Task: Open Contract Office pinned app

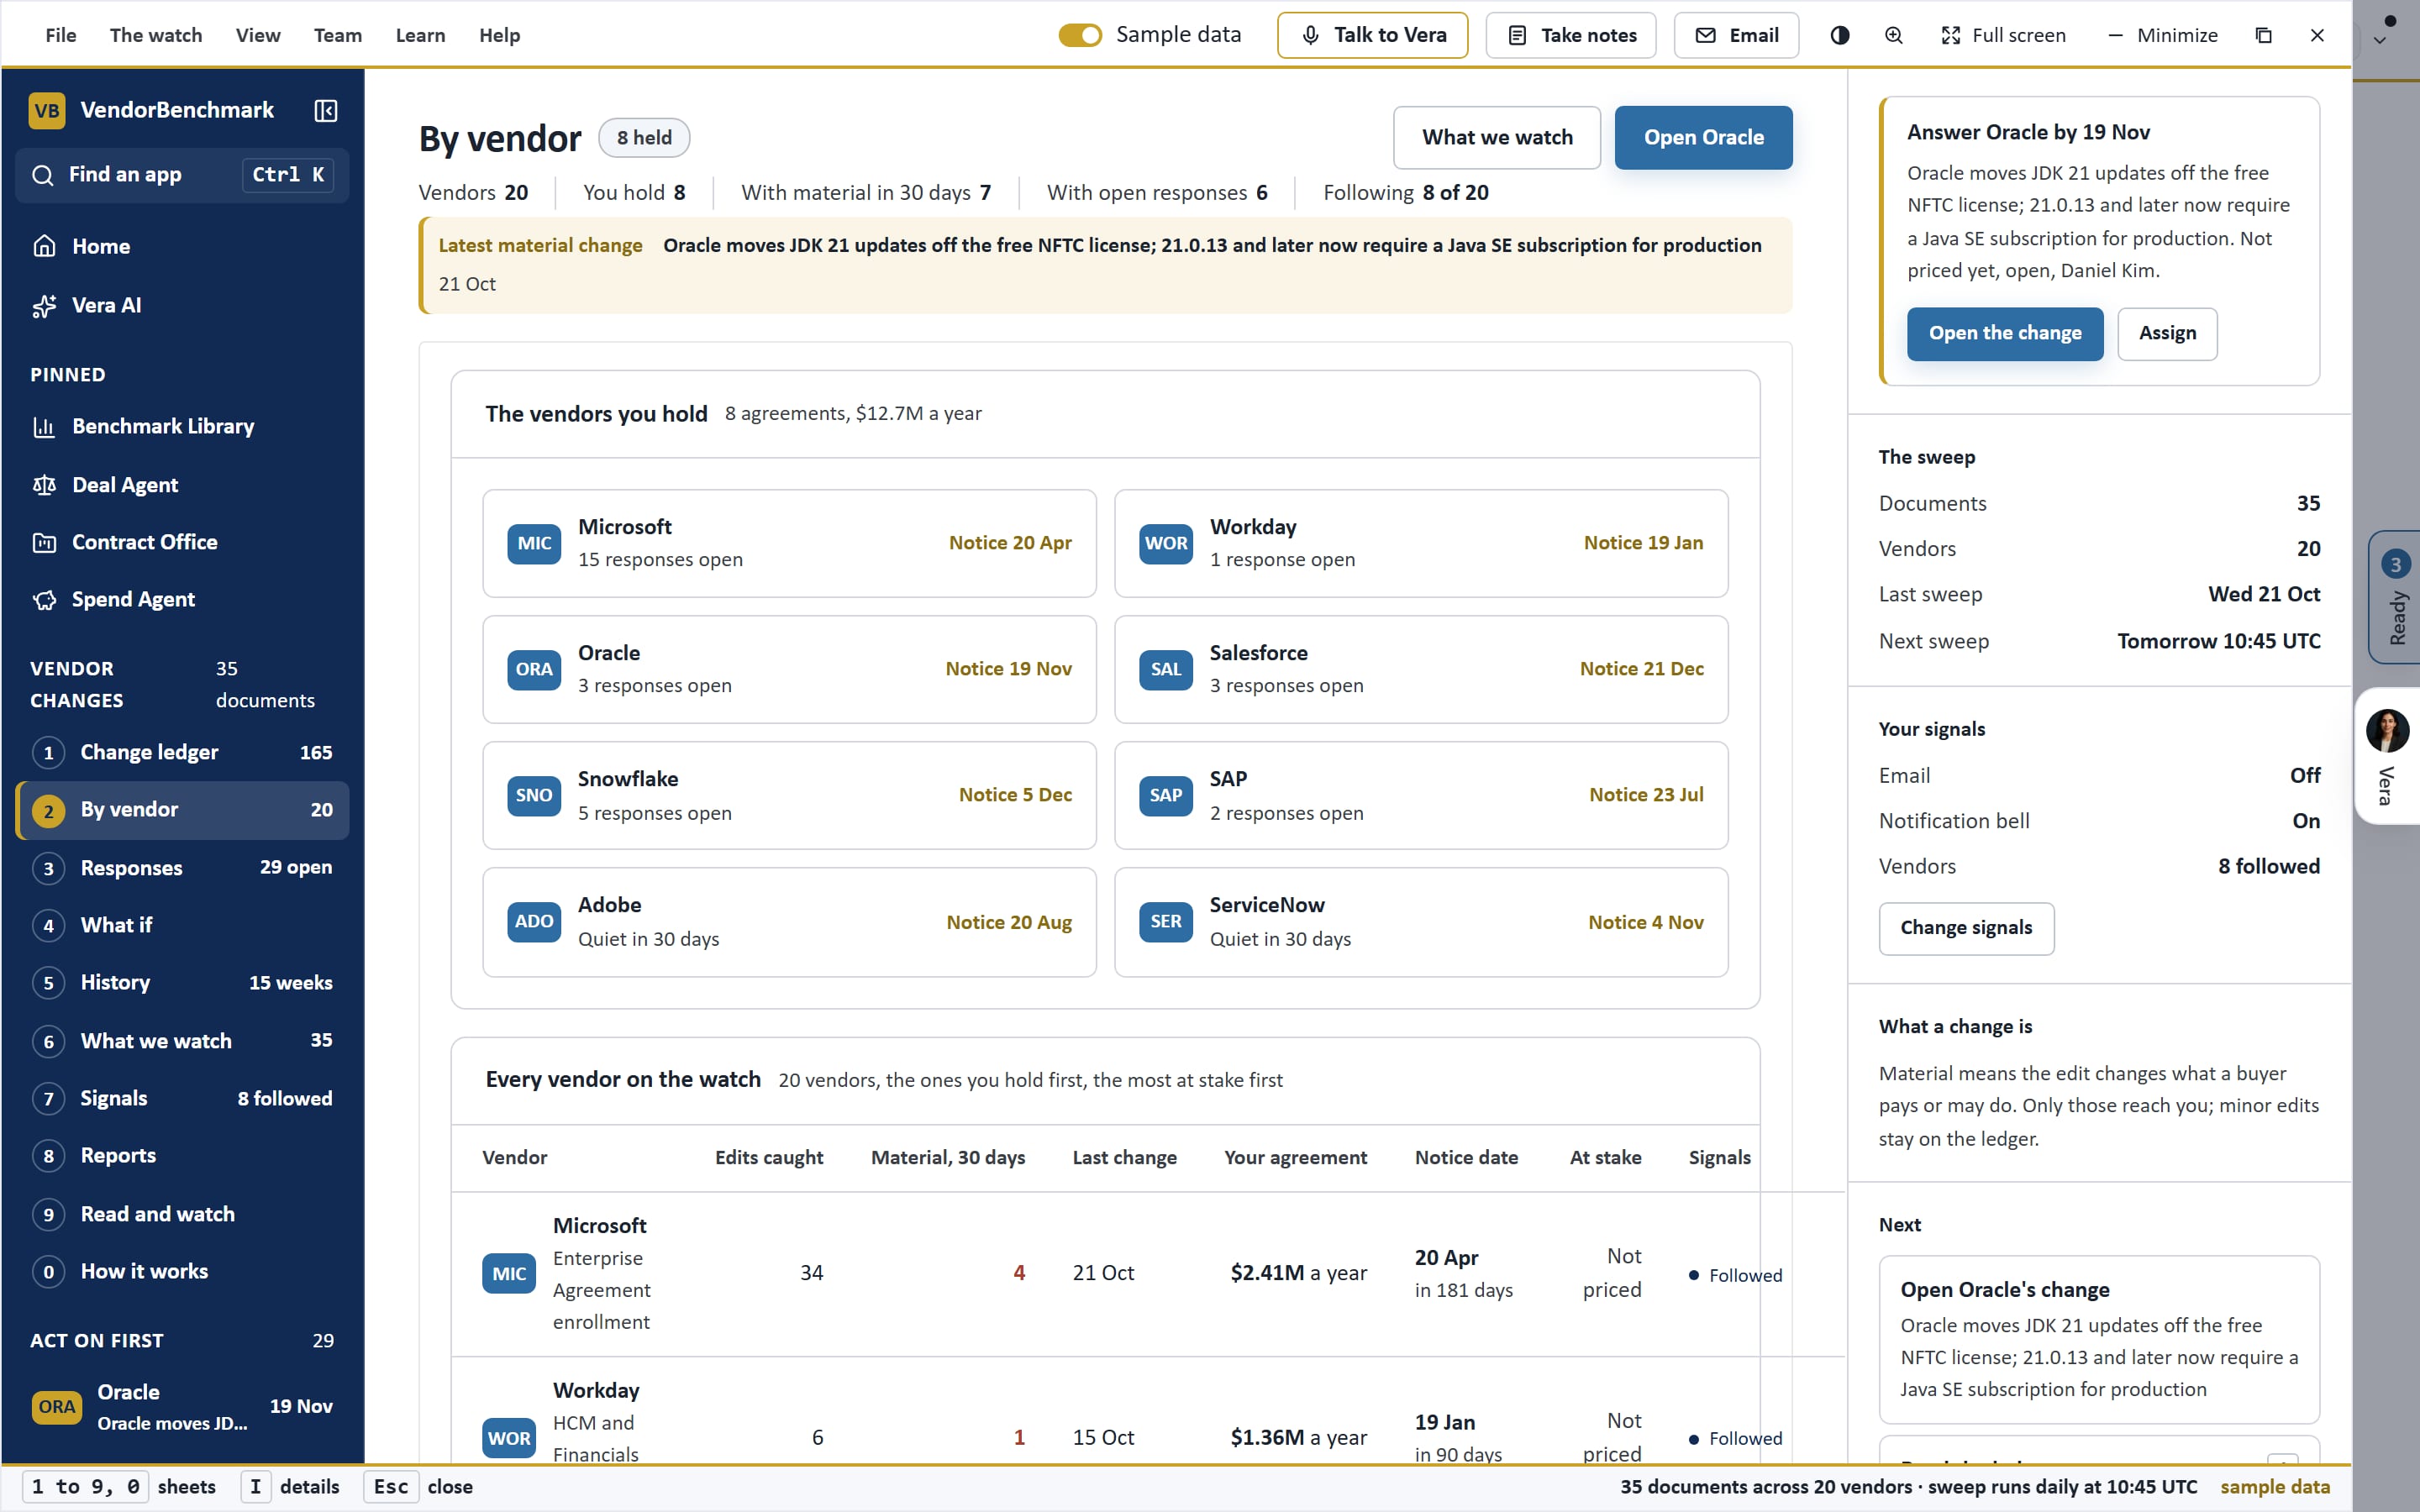Action: point(182,542)
